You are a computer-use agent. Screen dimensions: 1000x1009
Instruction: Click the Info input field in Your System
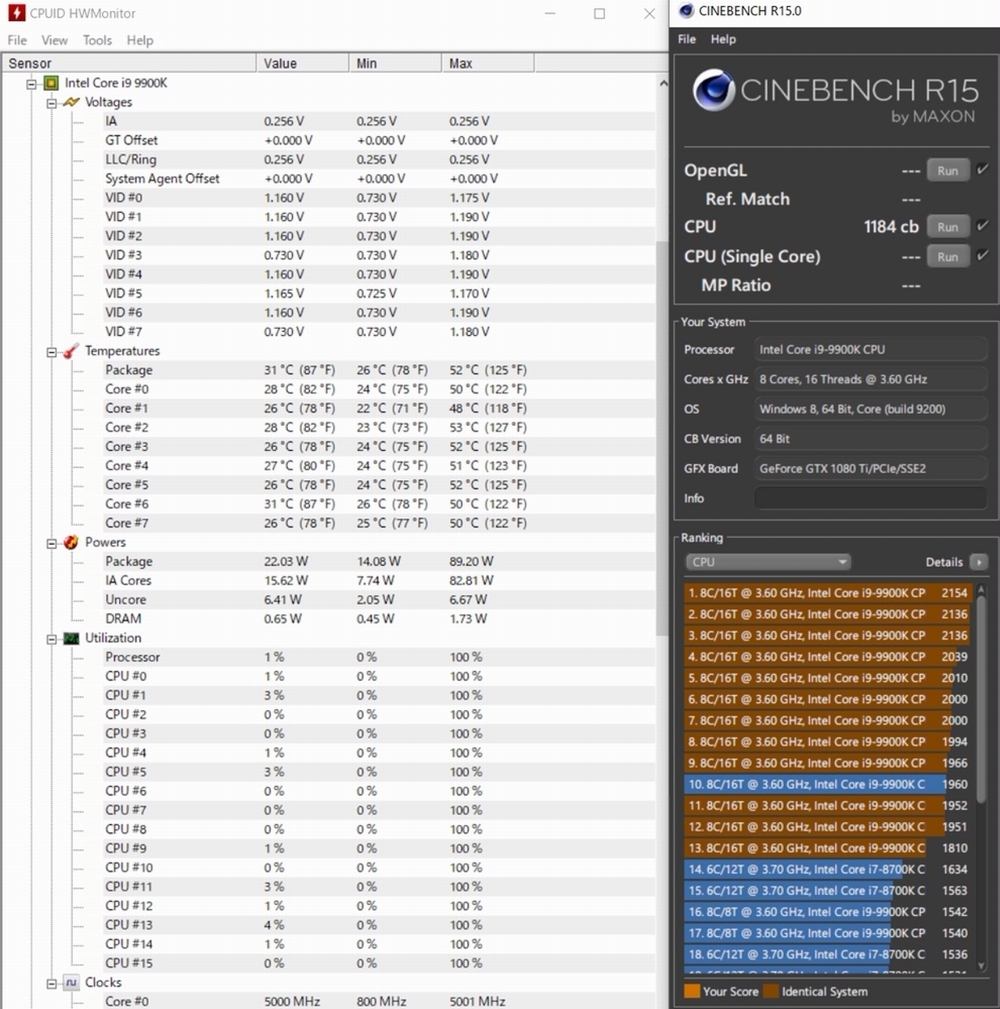[x=870, y=498]
